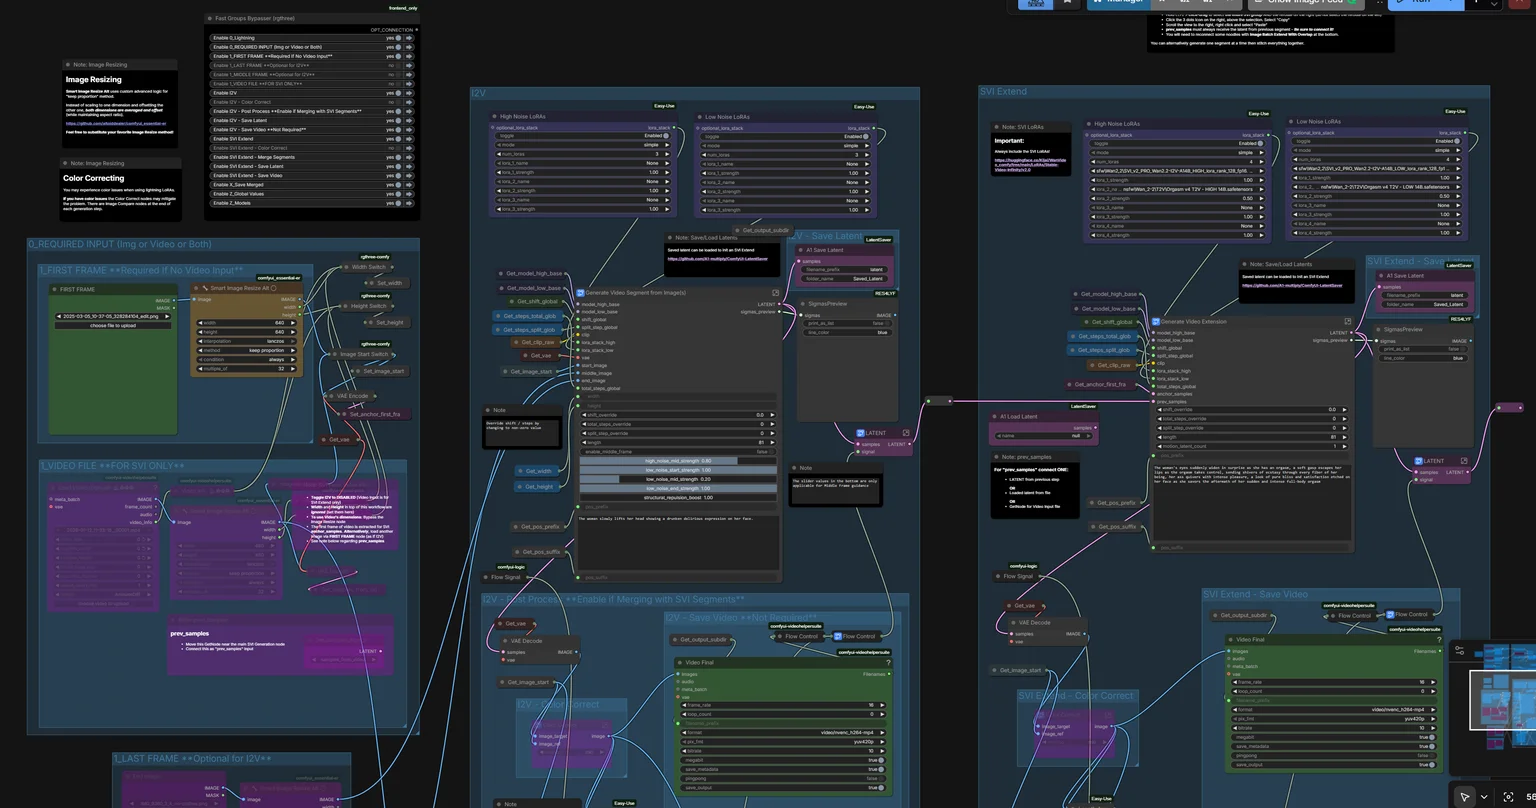Collapse the Fast Groups Bypasser node via title dot

pos(209,18)
